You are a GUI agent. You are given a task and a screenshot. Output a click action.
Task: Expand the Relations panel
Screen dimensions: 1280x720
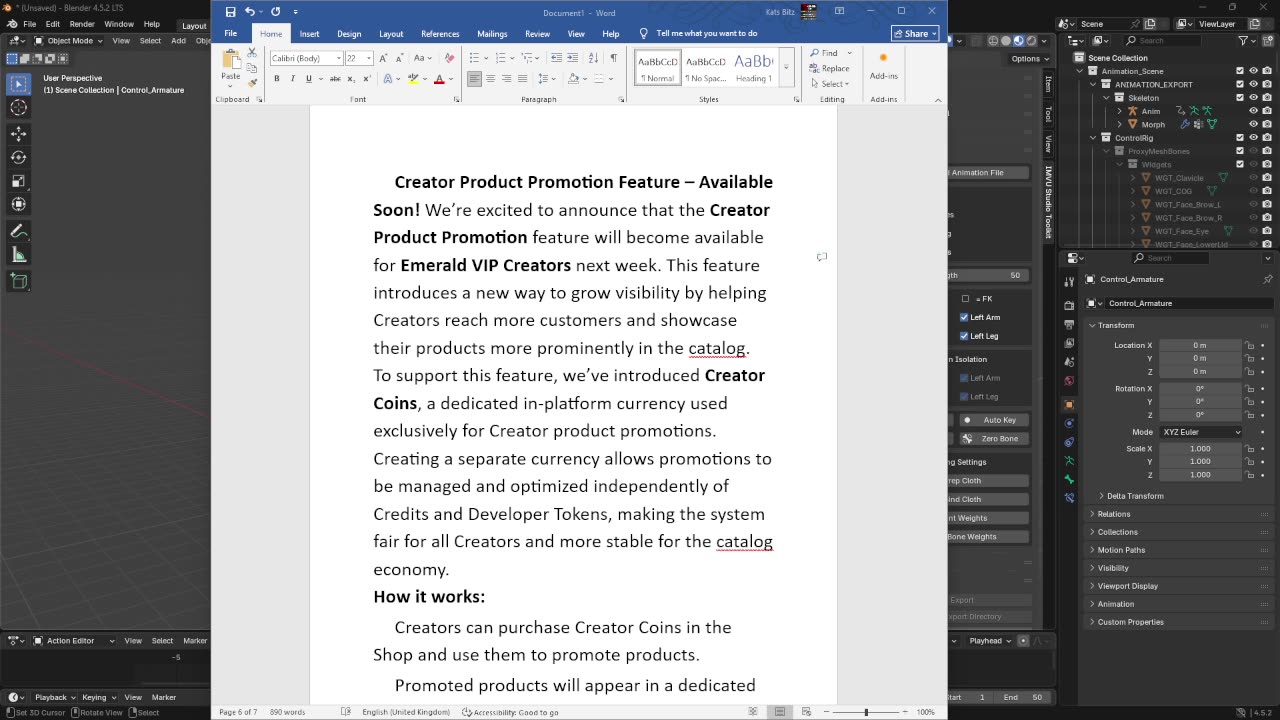click(1113, 514)
